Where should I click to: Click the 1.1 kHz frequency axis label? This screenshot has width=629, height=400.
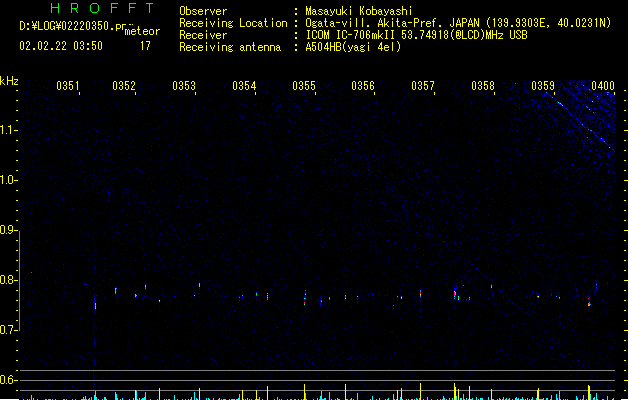point(8,130)
